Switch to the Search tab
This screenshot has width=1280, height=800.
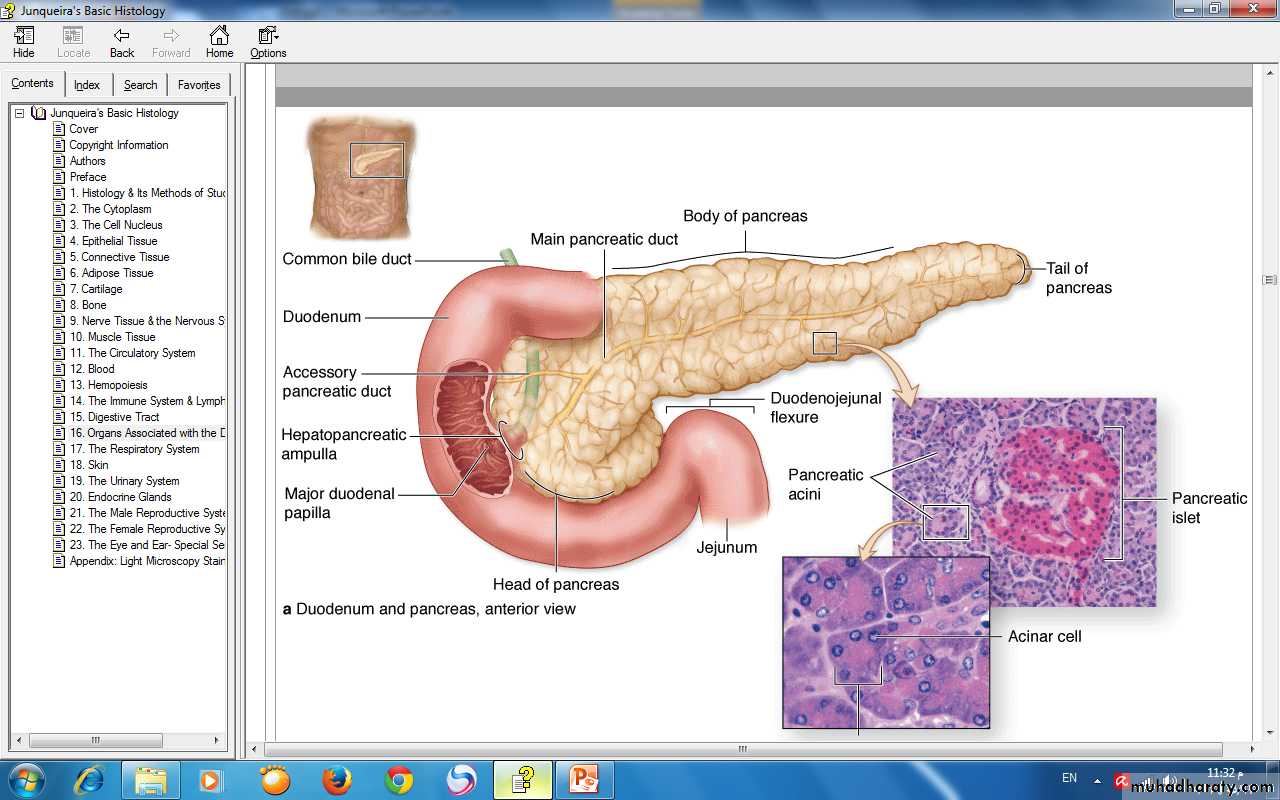pyautogui.click(x=140, y=85)
